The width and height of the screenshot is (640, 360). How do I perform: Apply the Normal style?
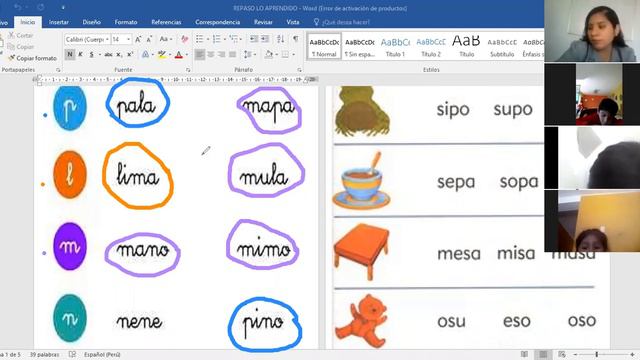point(324,46)
